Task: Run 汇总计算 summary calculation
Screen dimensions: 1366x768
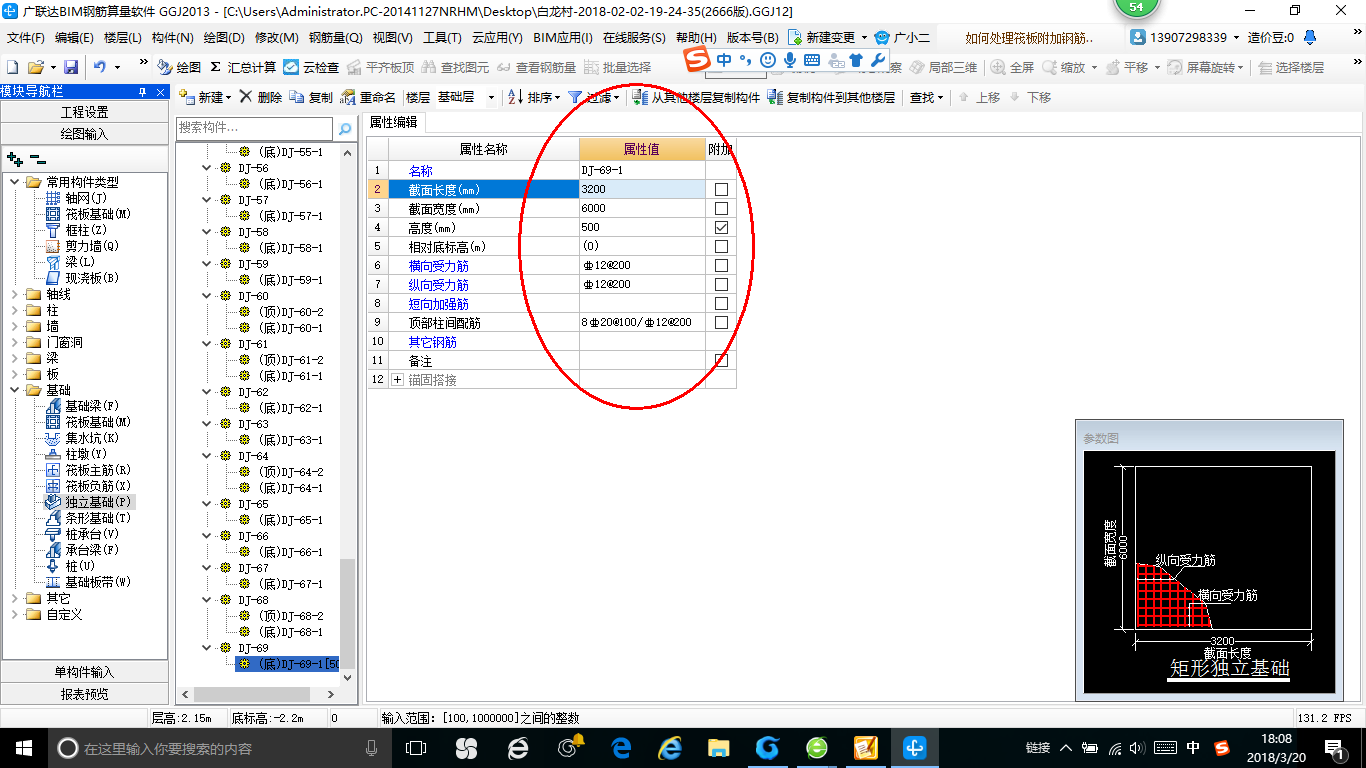Action: [x=243, y=67]
